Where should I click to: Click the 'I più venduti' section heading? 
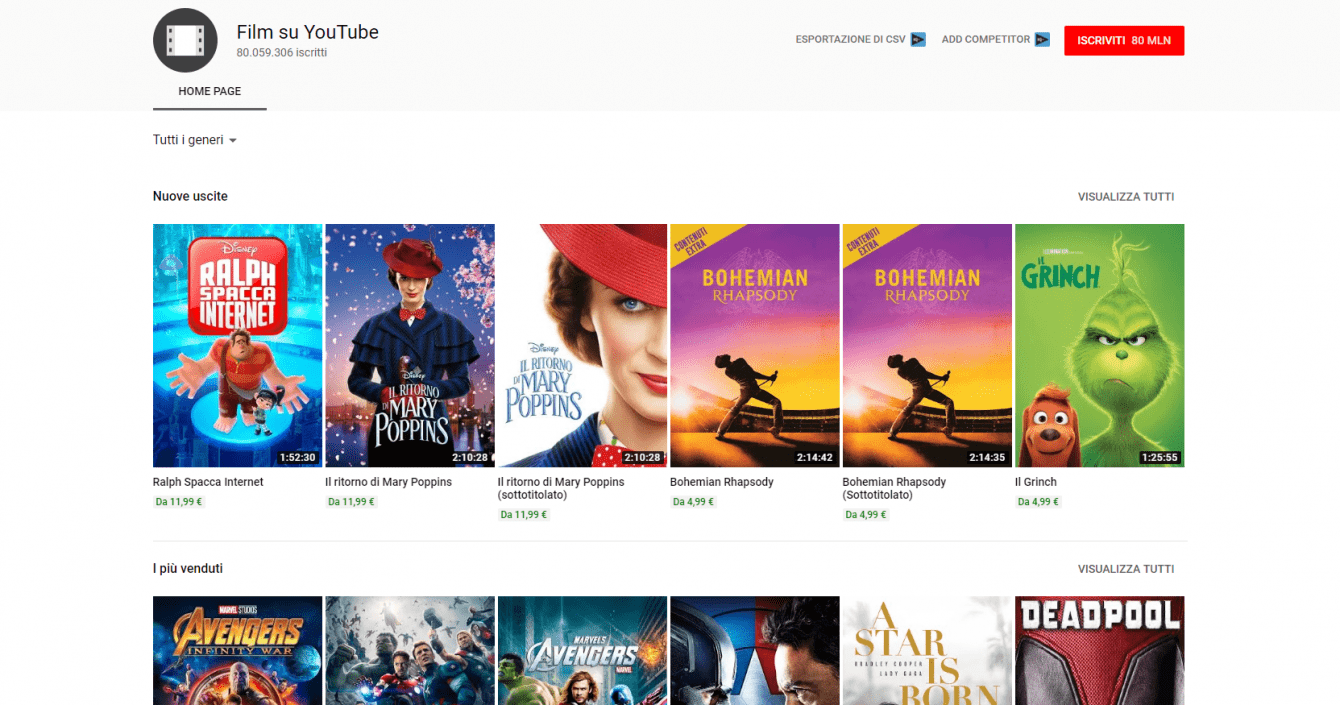(188, 569)
